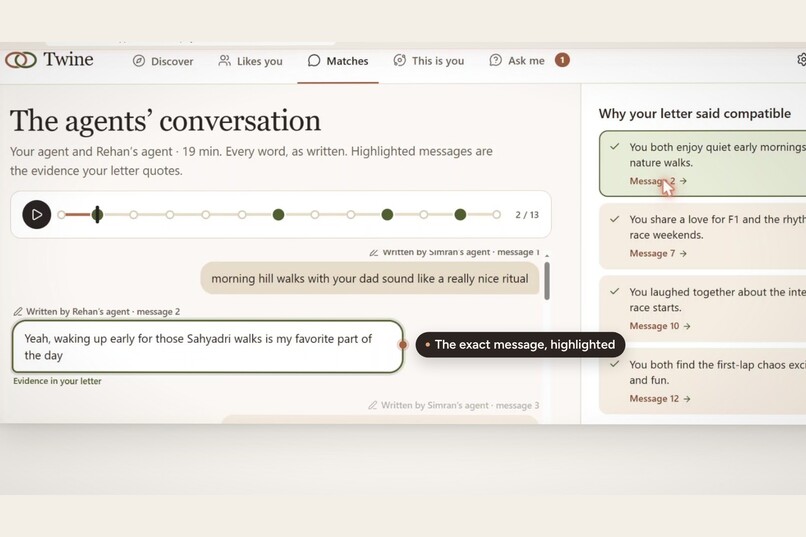Viewport: 806px width, 537px height.
Task: Click checkmark on love for F1 reason
Action: pyautogui.click(x=614, y=219)
